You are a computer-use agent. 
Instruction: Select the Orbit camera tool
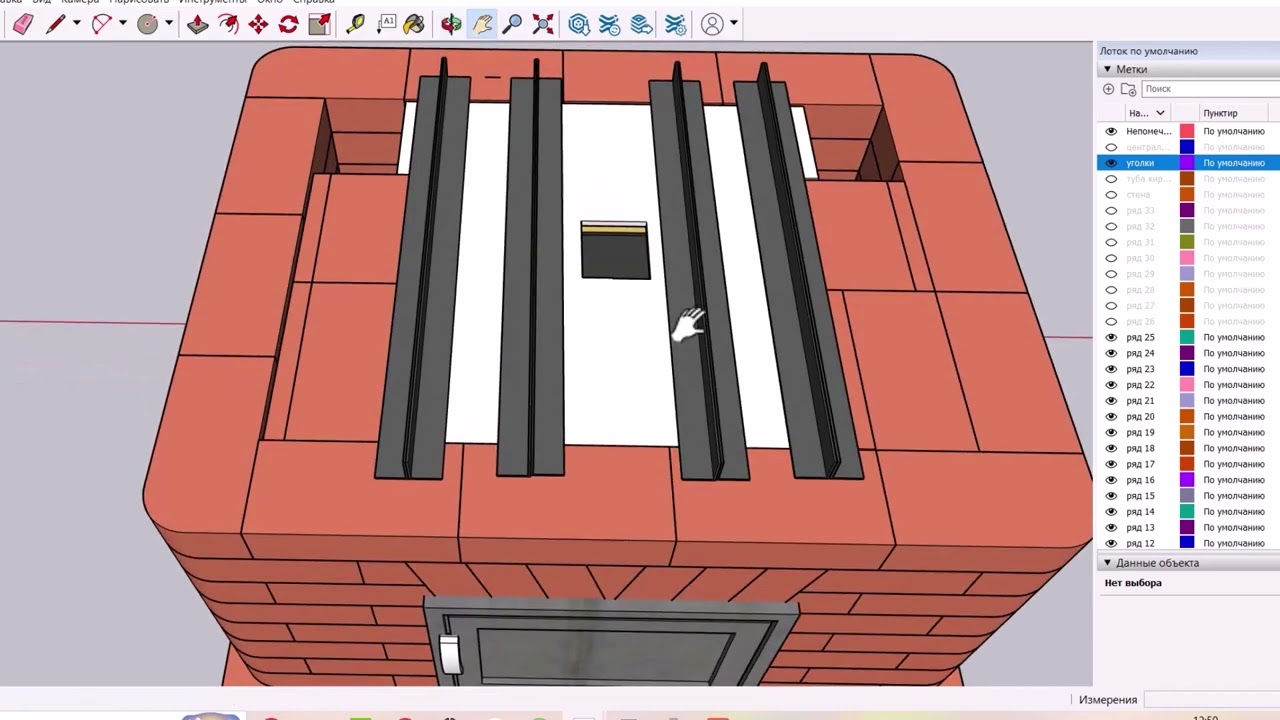click(451, 24)
